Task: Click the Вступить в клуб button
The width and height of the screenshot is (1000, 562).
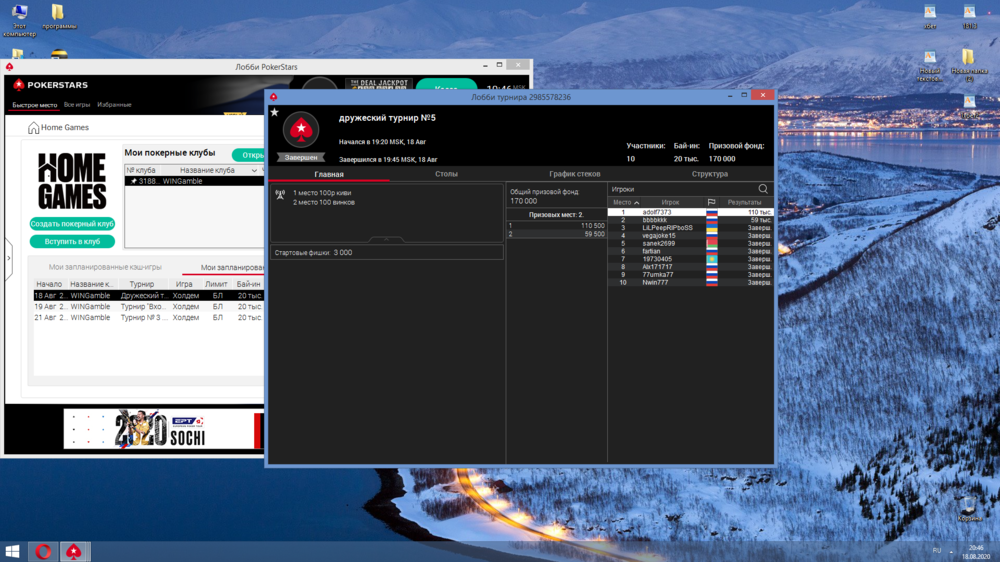Action: click(x=72, y=241)
